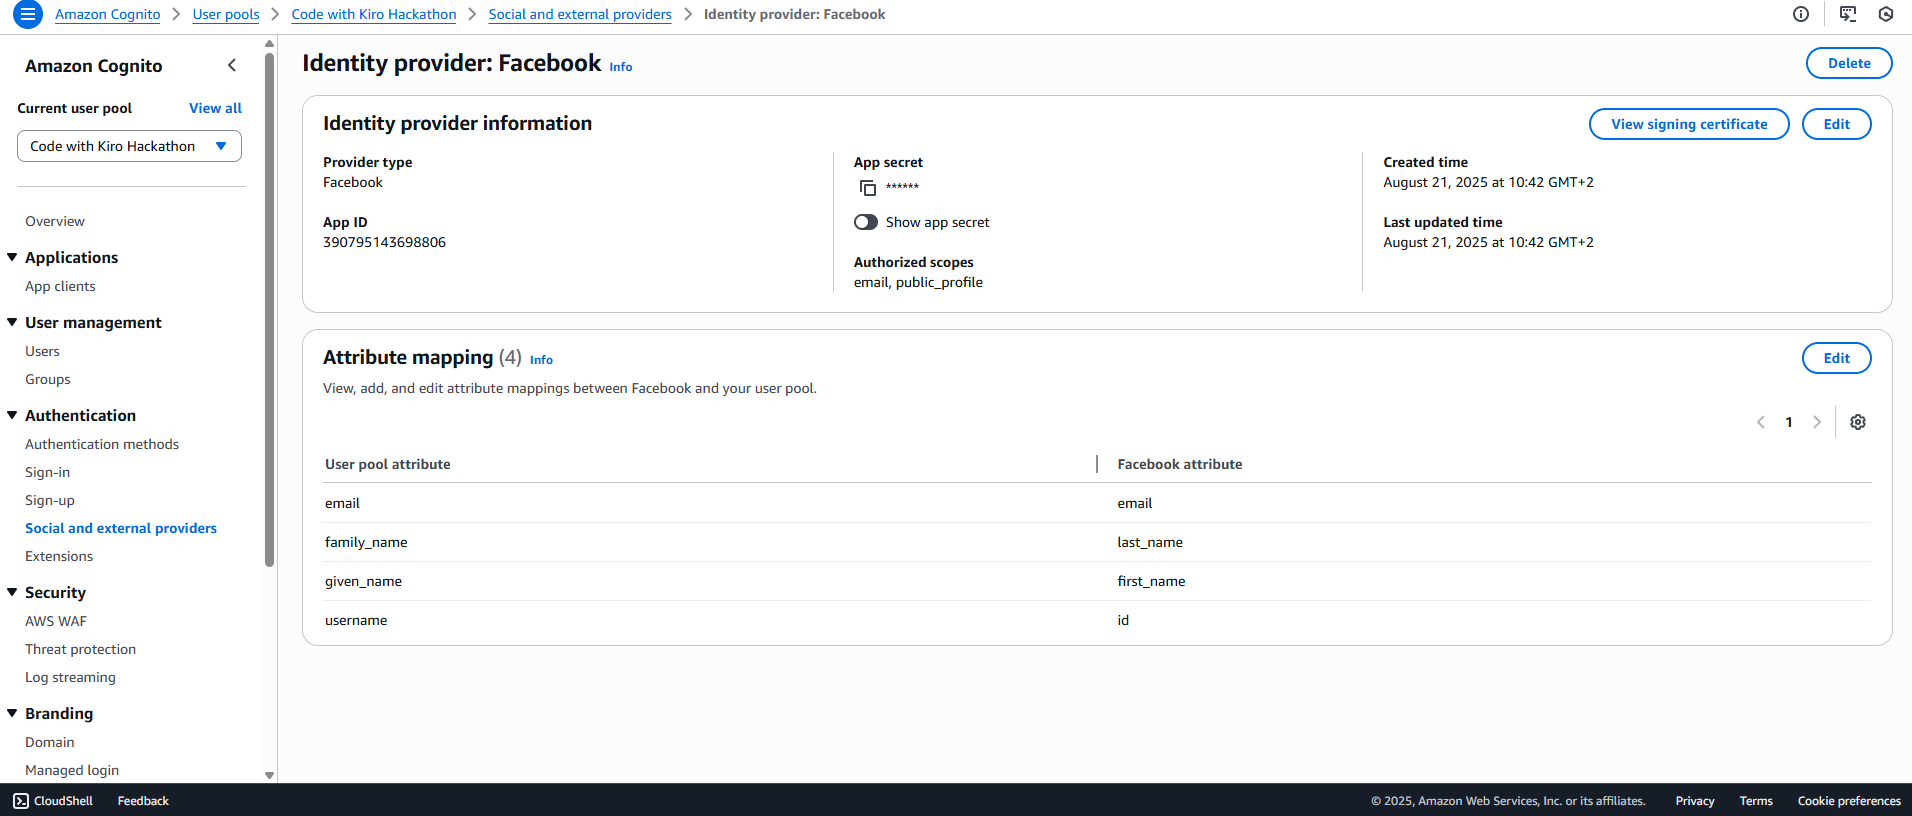
Task: Open Overview in the sidebar
Action: tap(55, 221)
